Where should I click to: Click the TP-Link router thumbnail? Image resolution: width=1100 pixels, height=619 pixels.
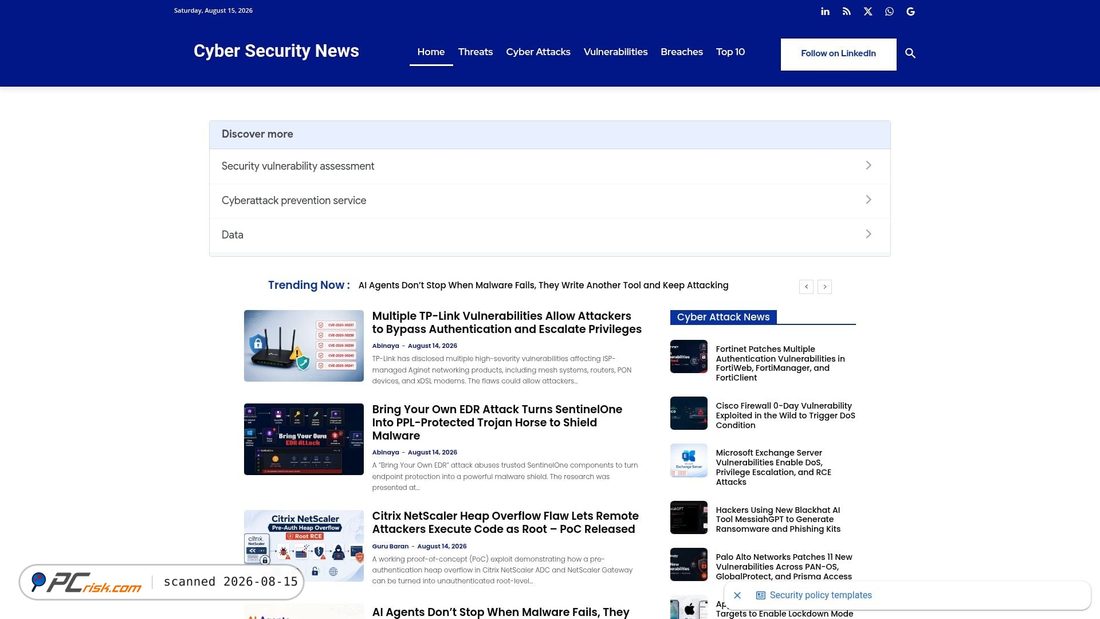304,346
